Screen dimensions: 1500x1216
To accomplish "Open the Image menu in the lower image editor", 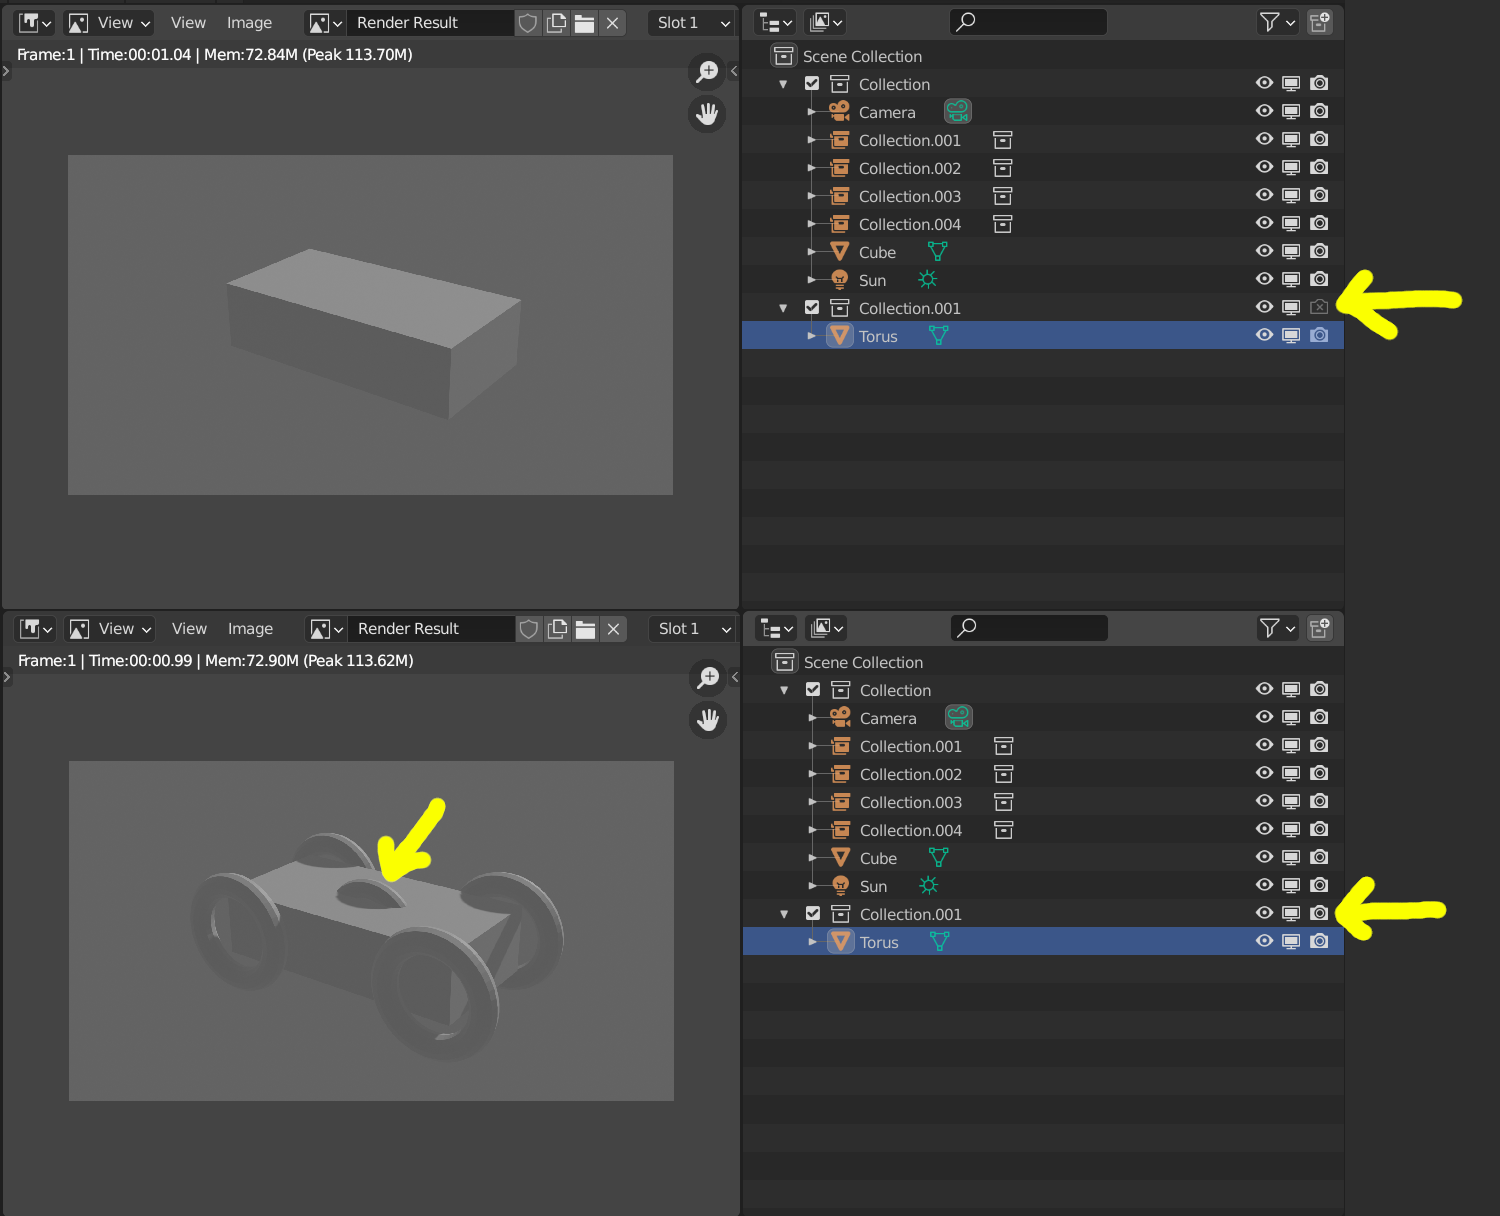I will click(250, 629).
